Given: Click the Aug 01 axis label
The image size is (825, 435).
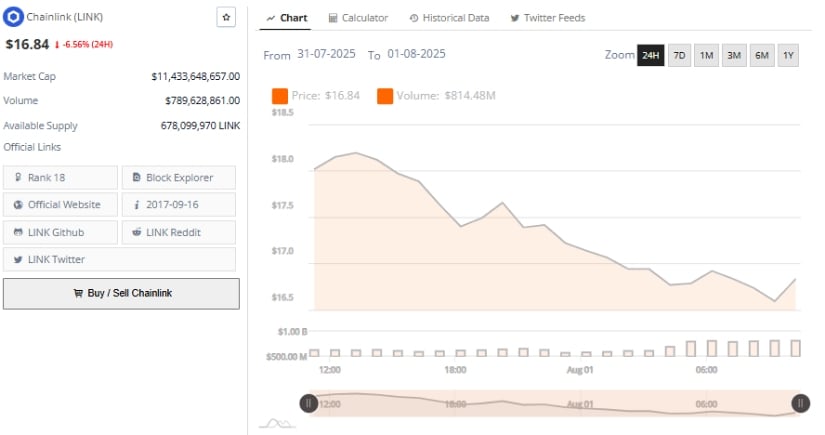Looking at the screenshot, I should [x=580, y=370].
